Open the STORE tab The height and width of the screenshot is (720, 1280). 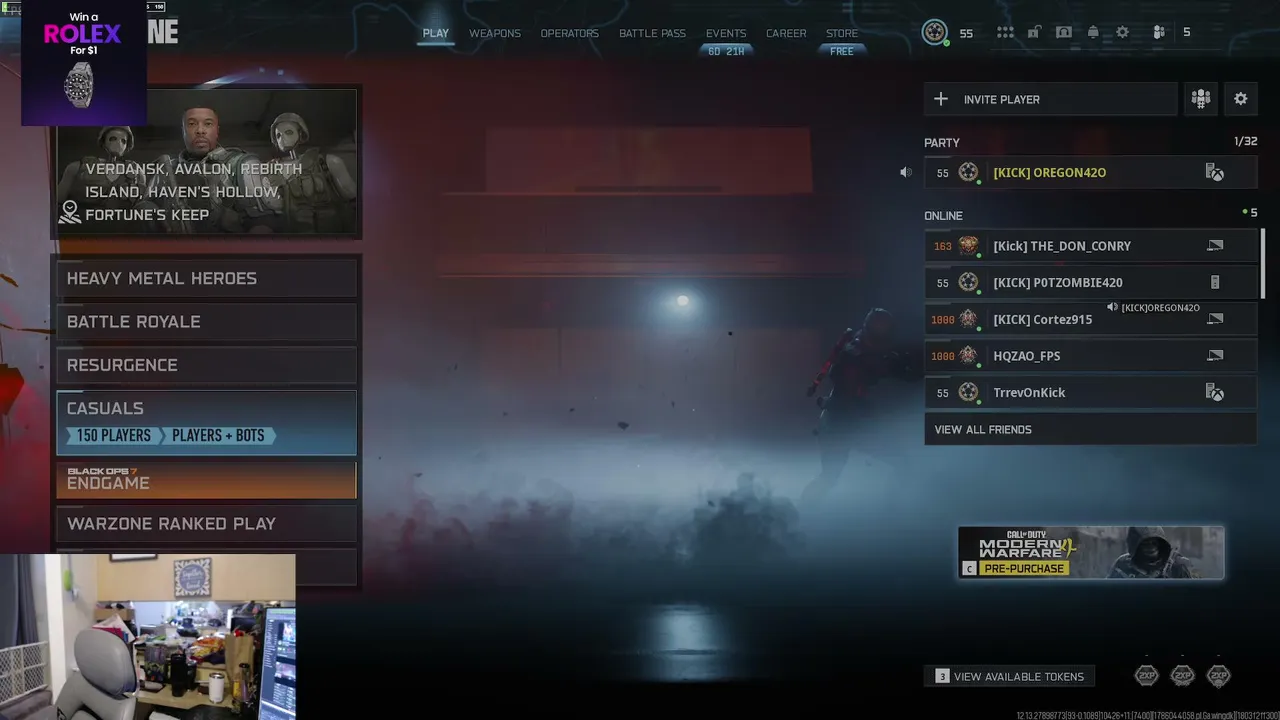coord(842,33)
